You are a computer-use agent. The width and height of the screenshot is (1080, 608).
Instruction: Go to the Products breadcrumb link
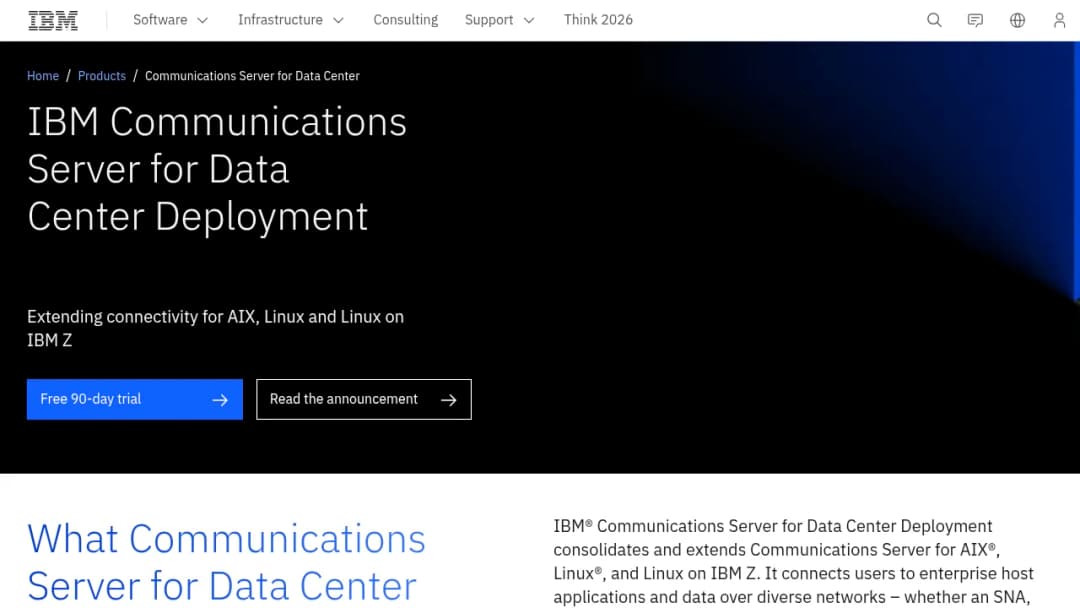pyautogui.click(x=102, y=76)
